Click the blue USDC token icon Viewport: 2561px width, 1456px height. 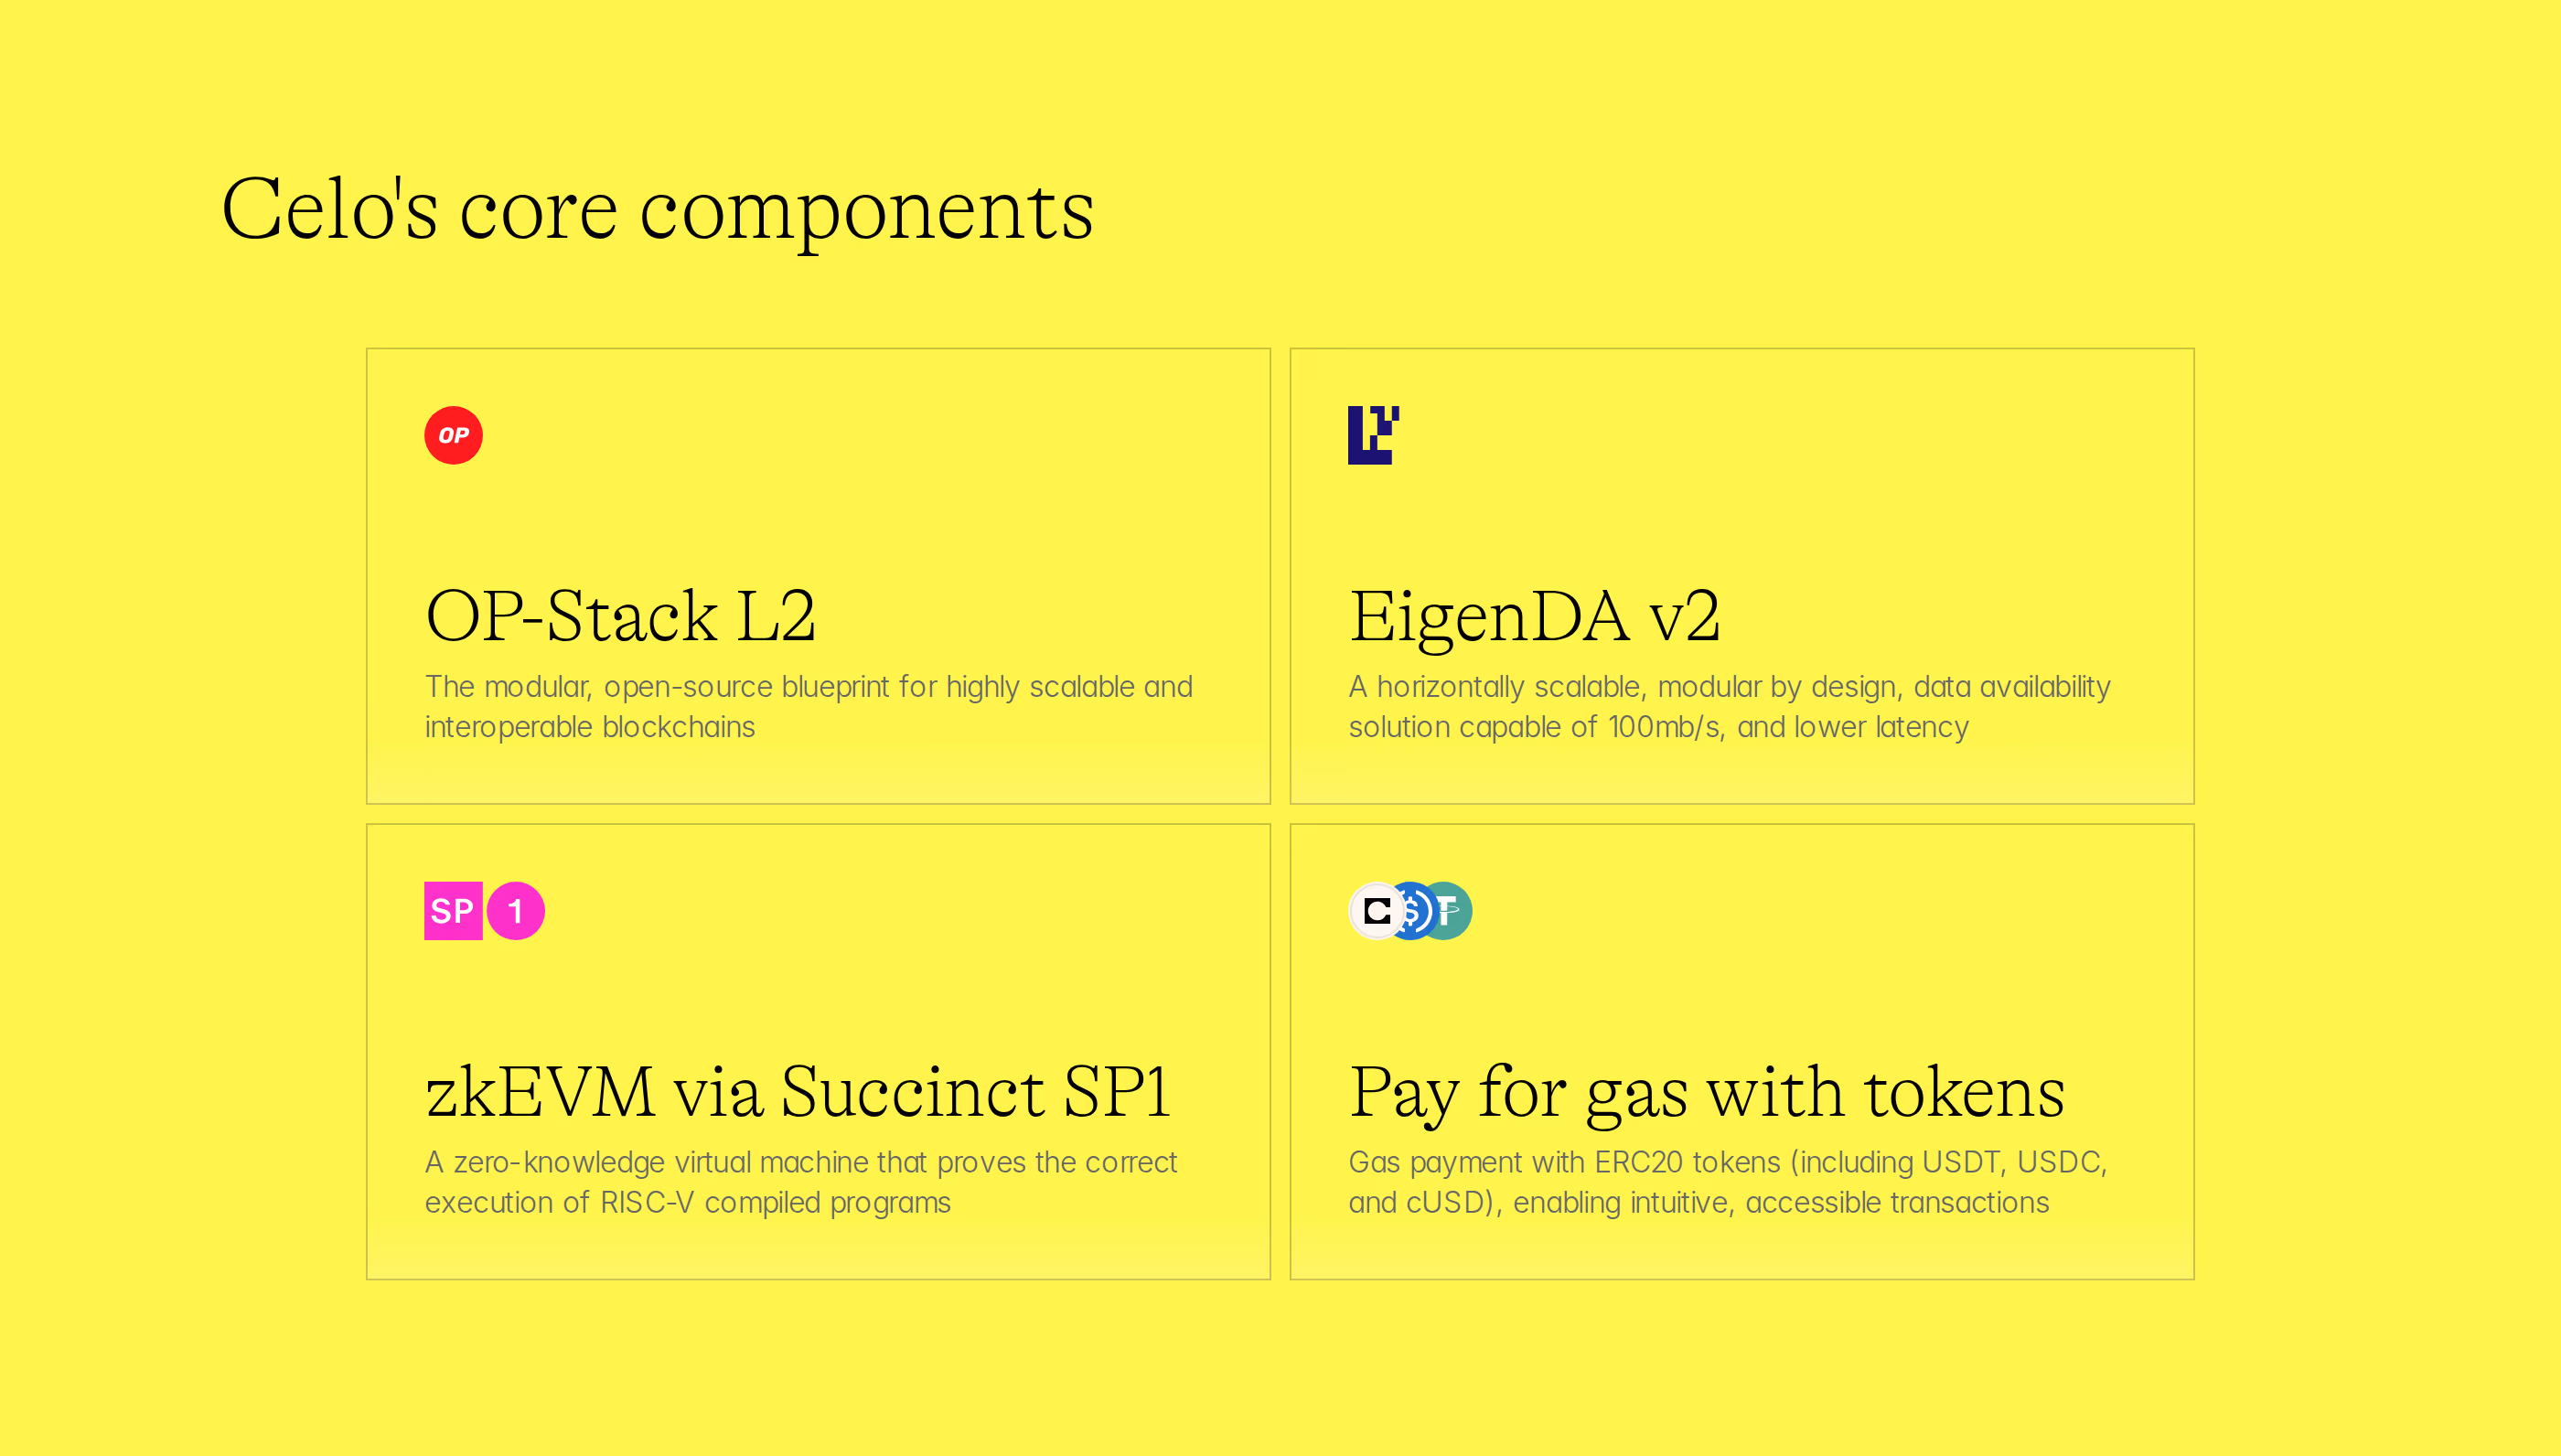coord(1413,911)
